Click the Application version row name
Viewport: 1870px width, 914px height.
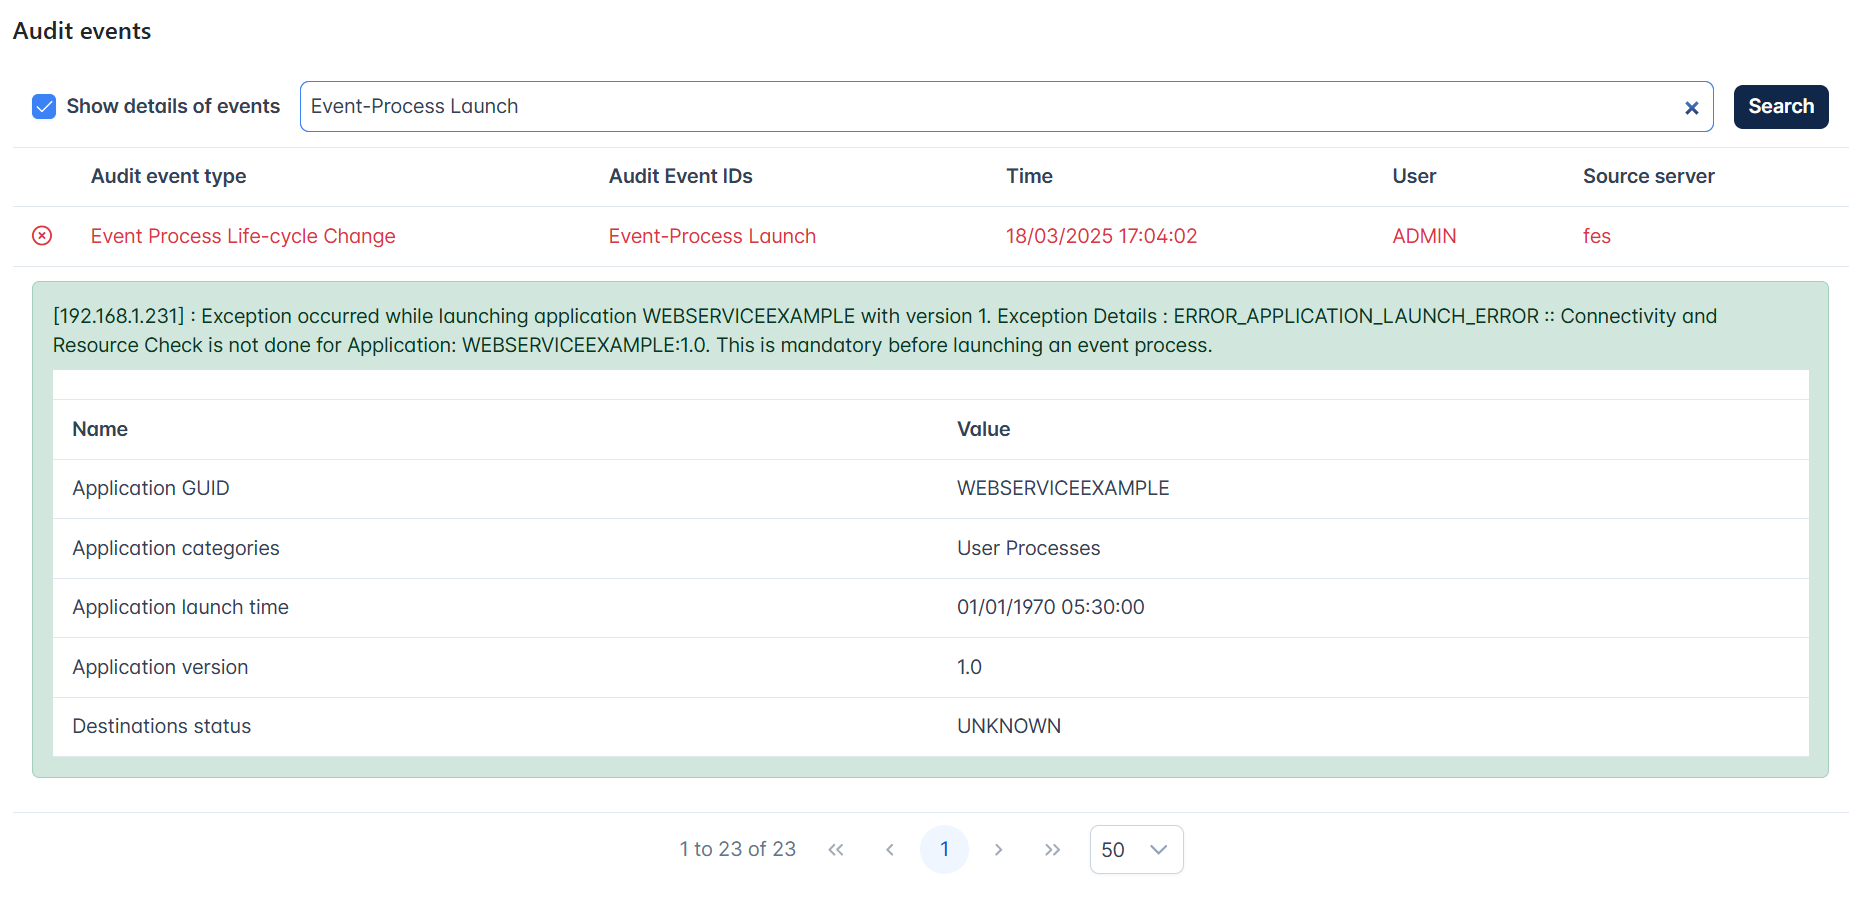click(160, 667)
